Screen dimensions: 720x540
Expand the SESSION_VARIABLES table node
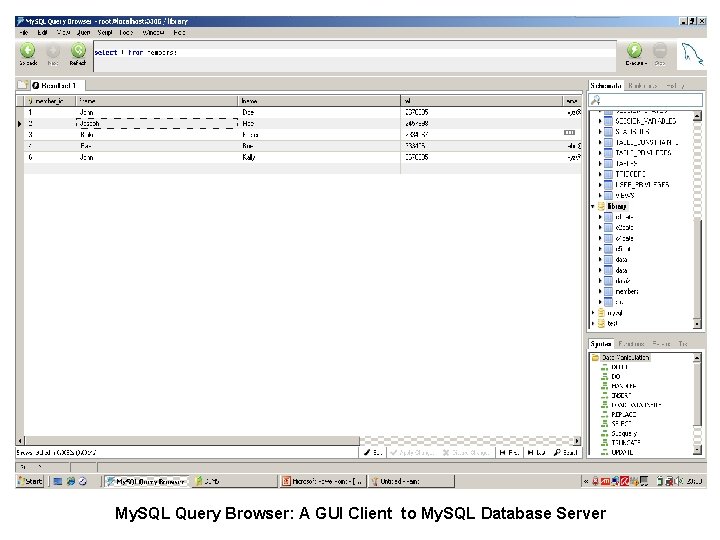[x=600, y=121]
